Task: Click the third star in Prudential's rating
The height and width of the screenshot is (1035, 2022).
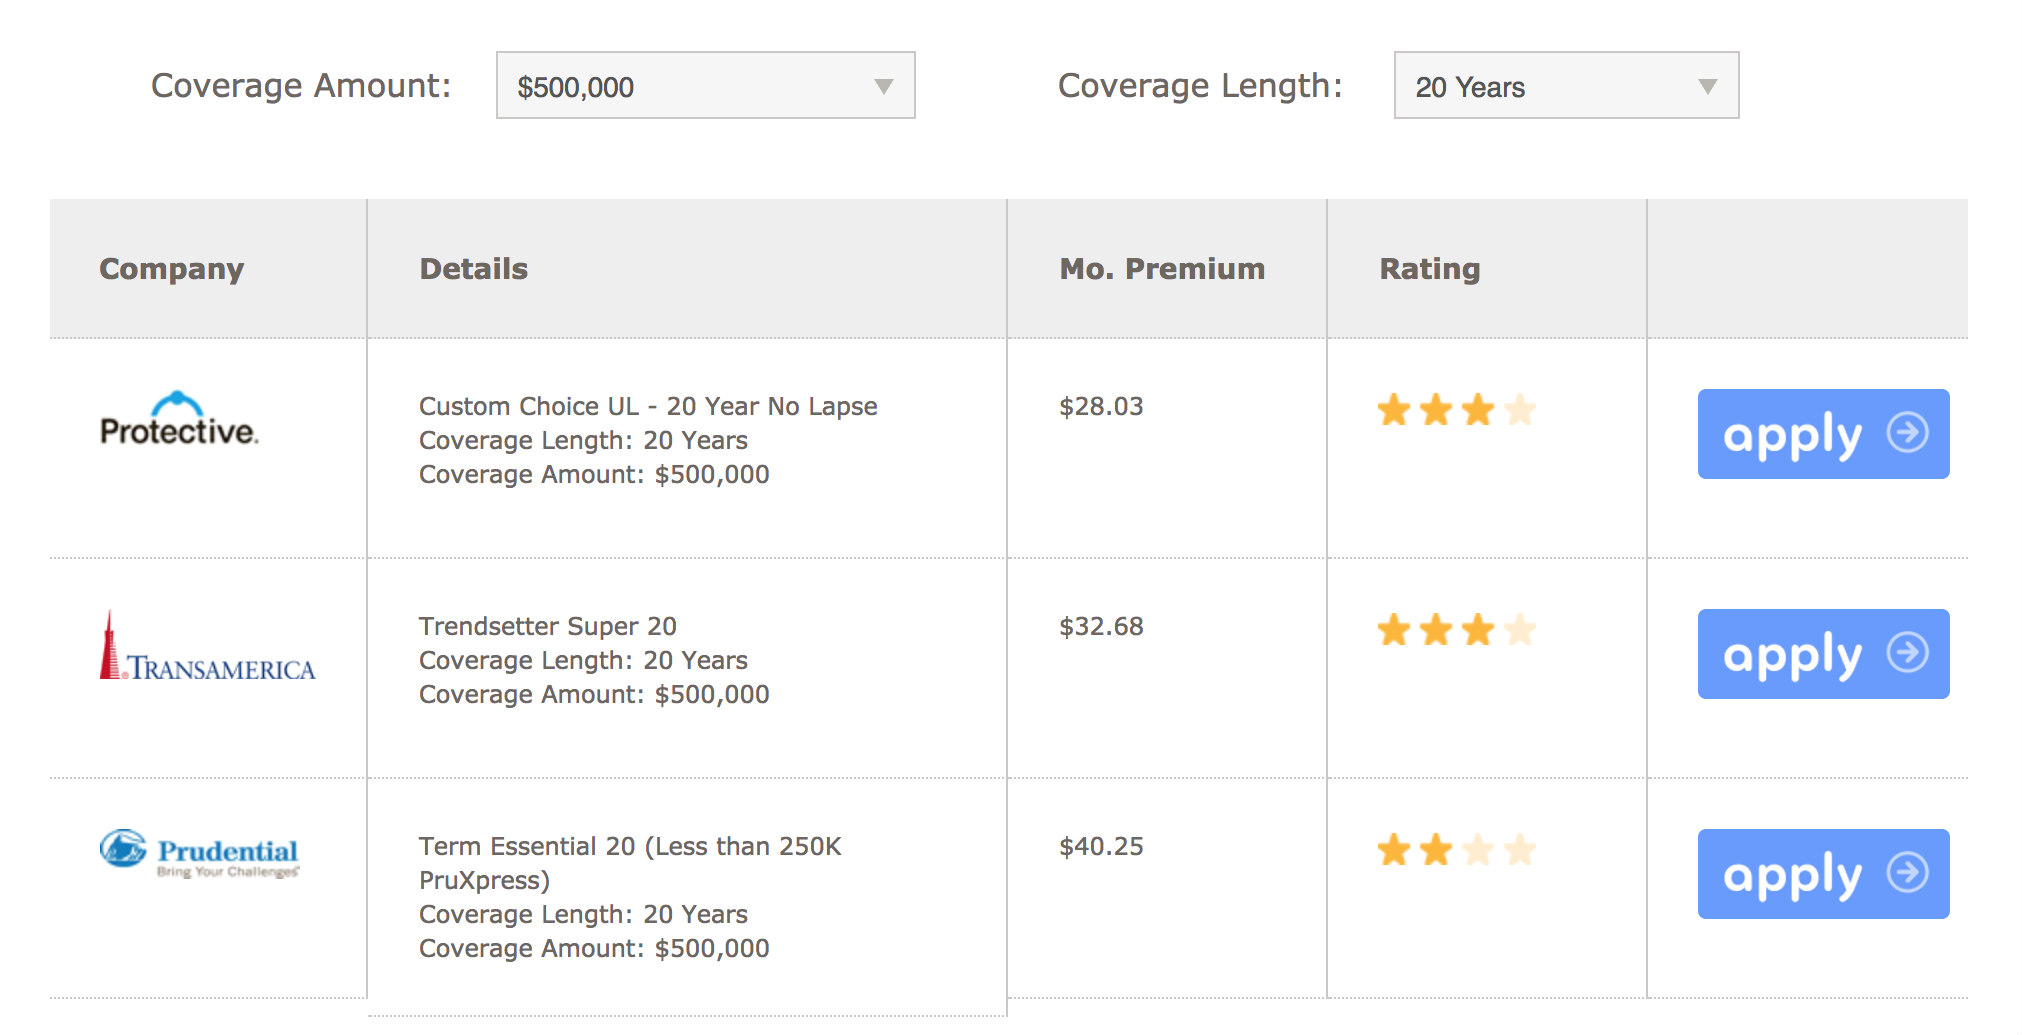Action: [x=1477, y=849]
